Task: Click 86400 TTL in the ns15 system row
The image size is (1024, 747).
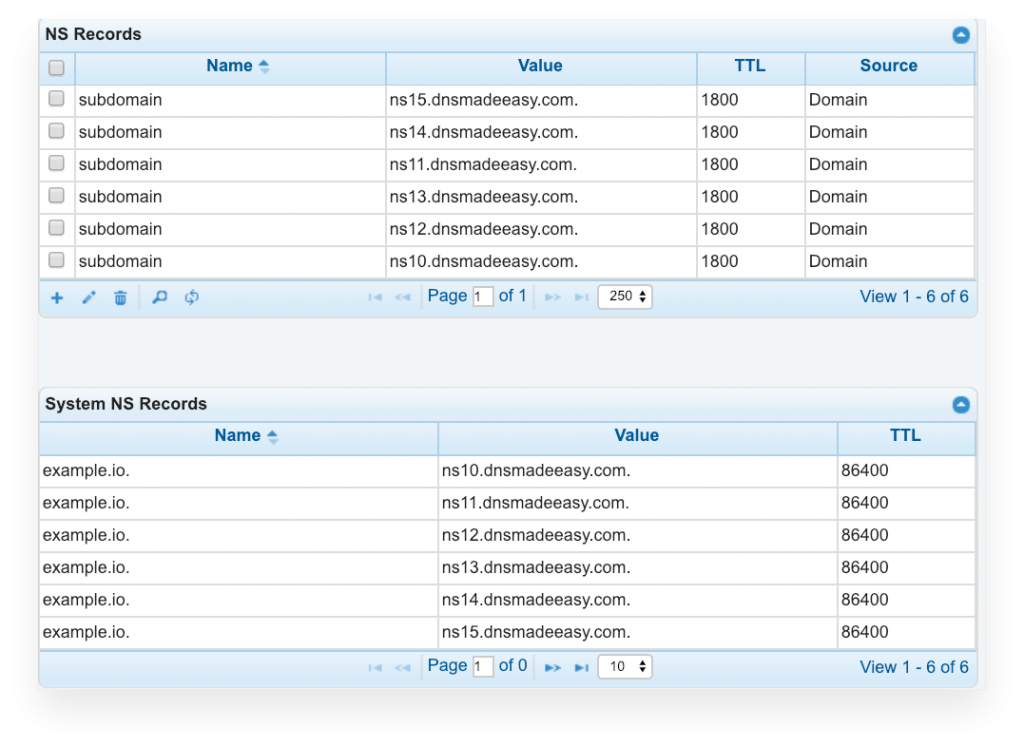Action: (x=865, y=632)
